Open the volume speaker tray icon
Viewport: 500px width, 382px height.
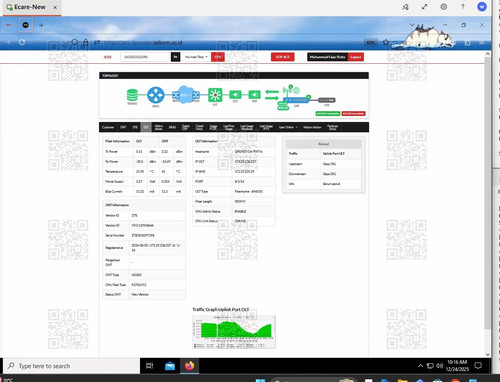tap(439, 366)
